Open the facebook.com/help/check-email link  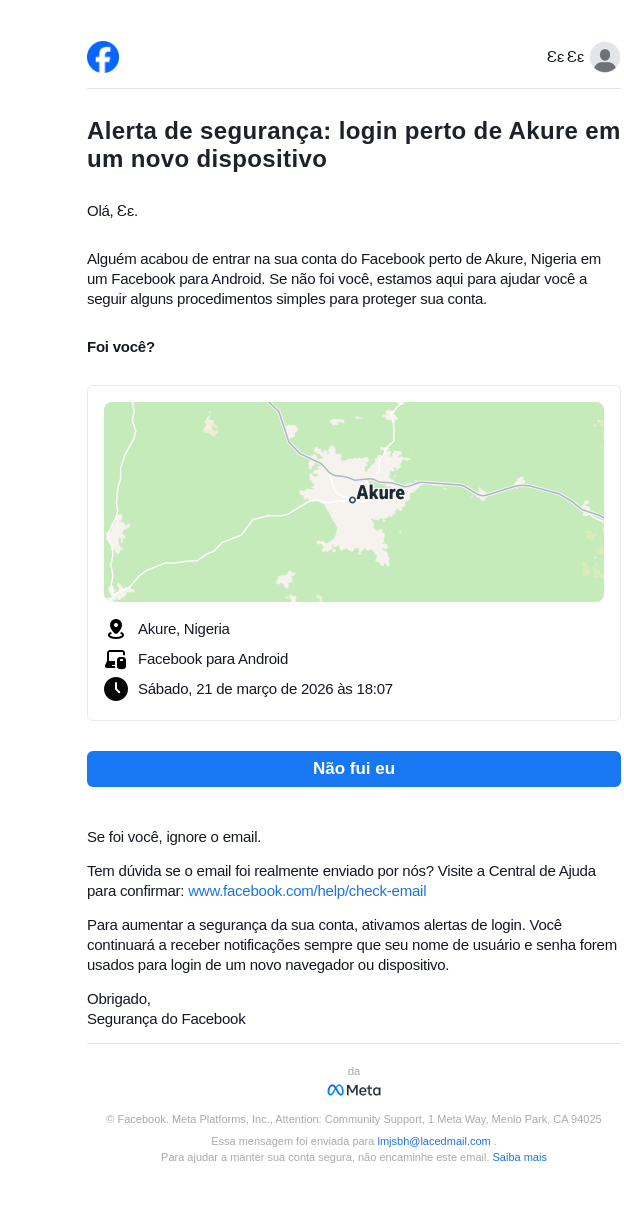coord(307,891)
